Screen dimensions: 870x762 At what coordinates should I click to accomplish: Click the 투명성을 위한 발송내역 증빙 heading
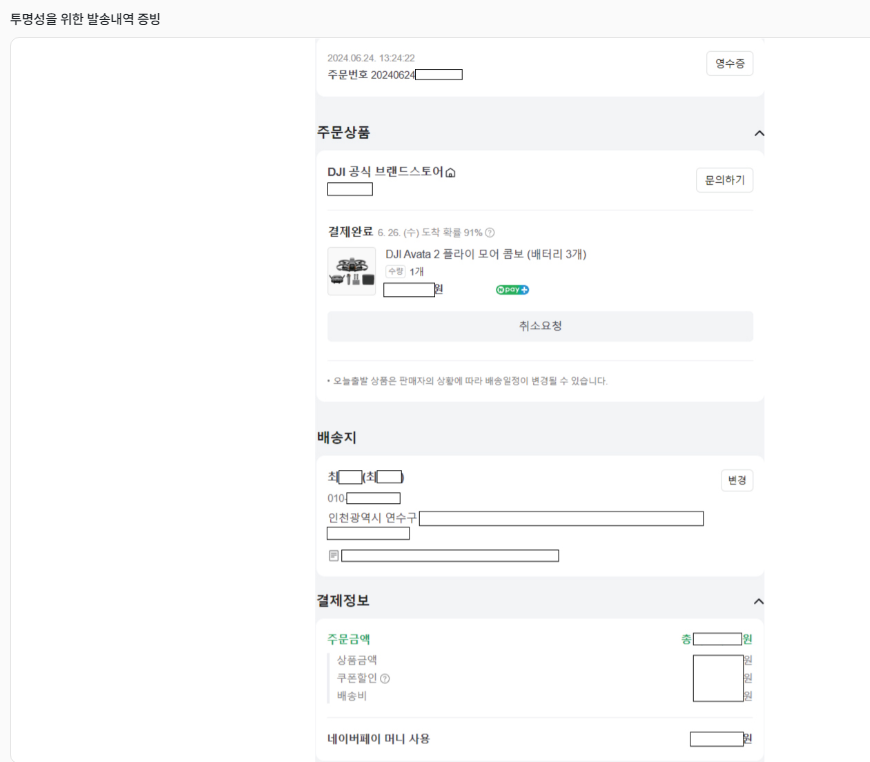85,19
